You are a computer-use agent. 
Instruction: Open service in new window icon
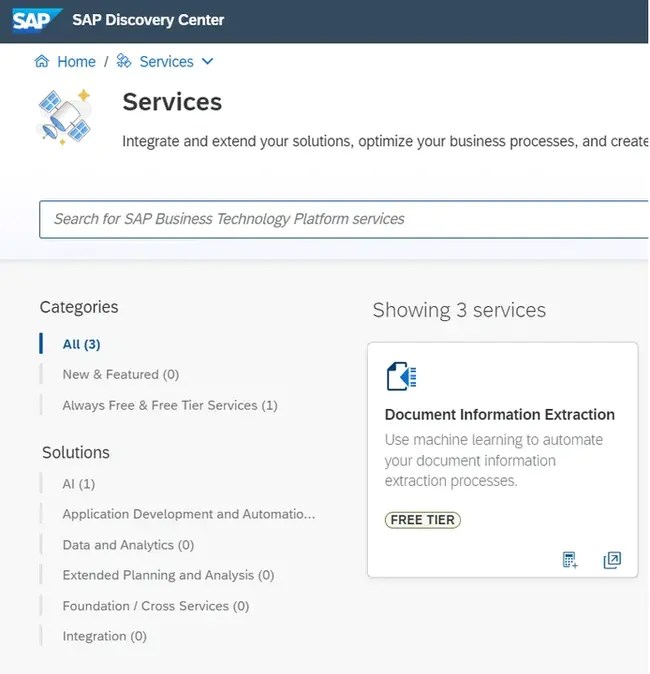click(612, 560)
